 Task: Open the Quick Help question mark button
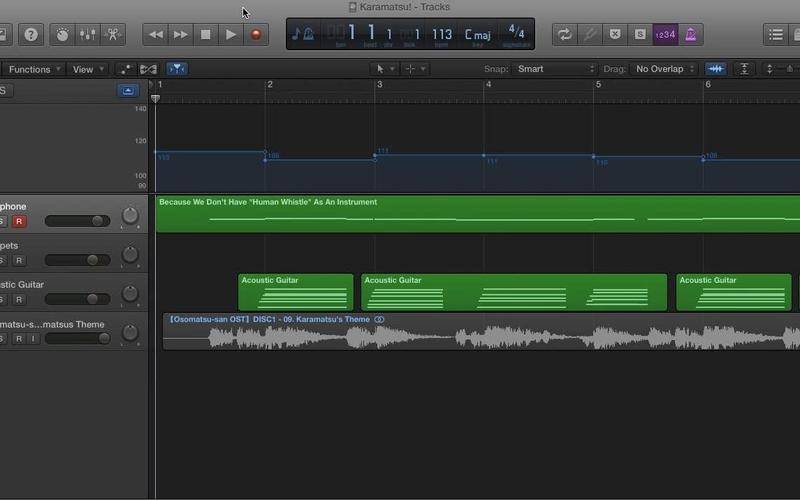31,34
